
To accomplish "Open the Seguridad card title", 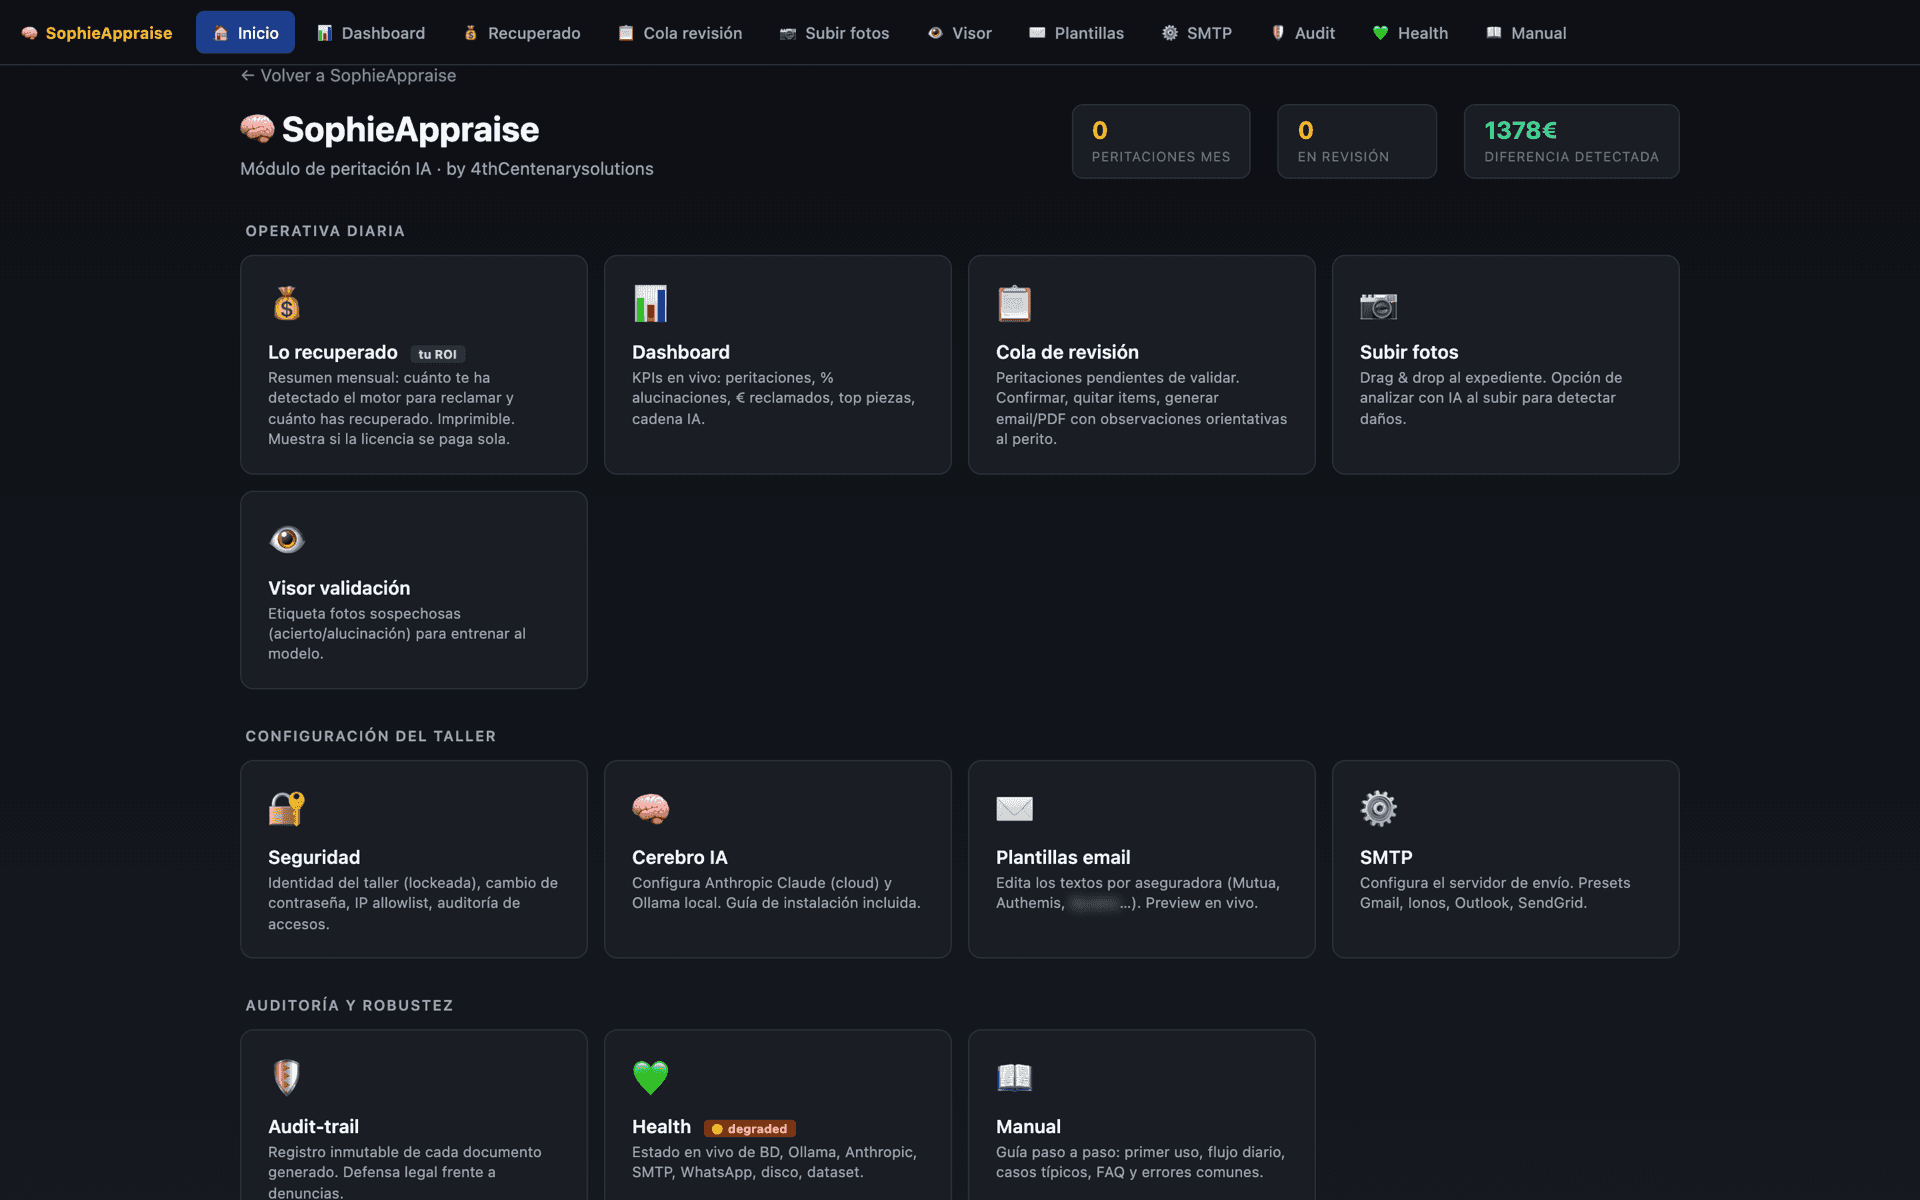I will point(314,857).
